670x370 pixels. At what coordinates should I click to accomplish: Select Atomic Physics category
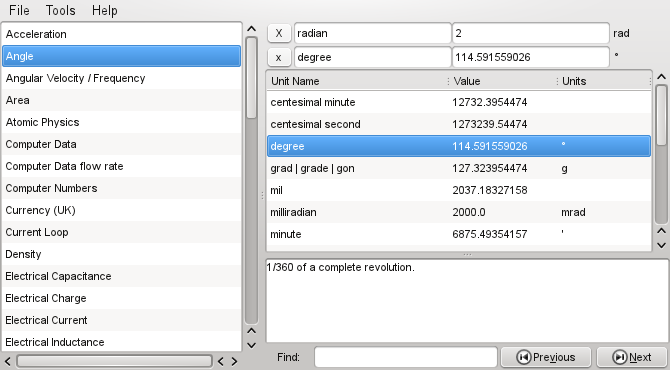click(121, 122)
